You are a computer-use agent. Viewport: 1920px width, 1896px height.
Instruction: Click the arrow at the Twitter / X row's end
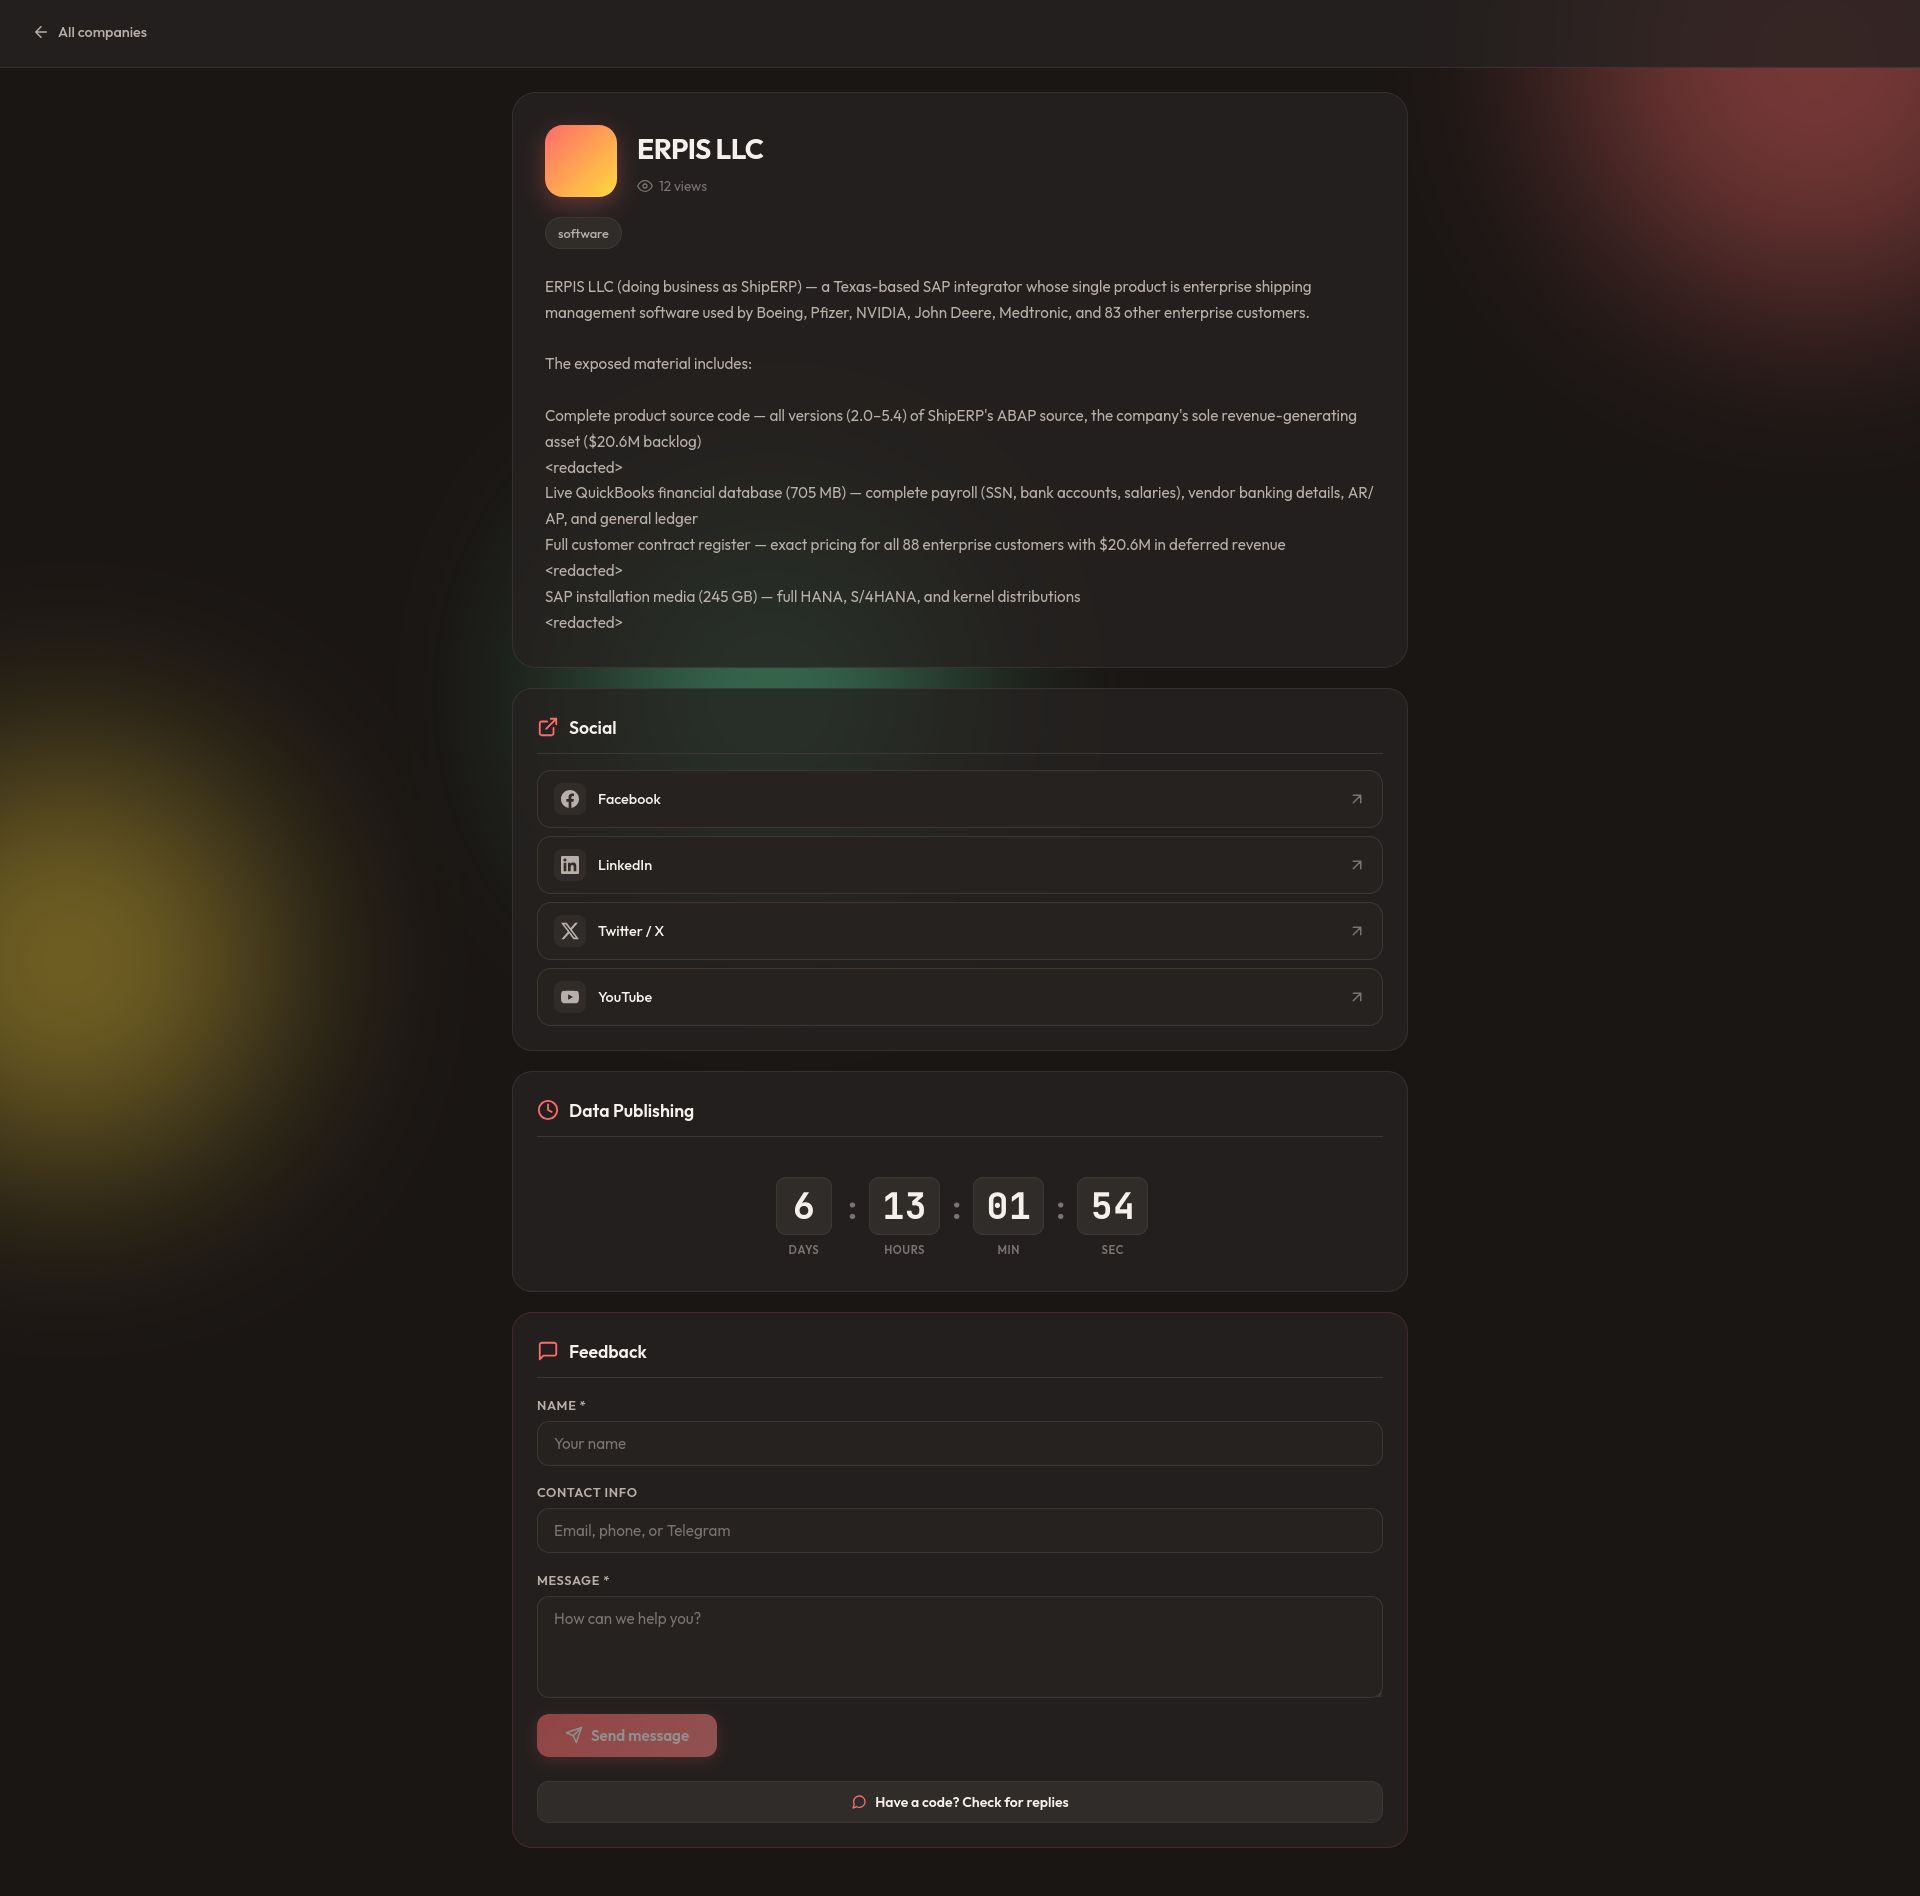point(1357,931)
